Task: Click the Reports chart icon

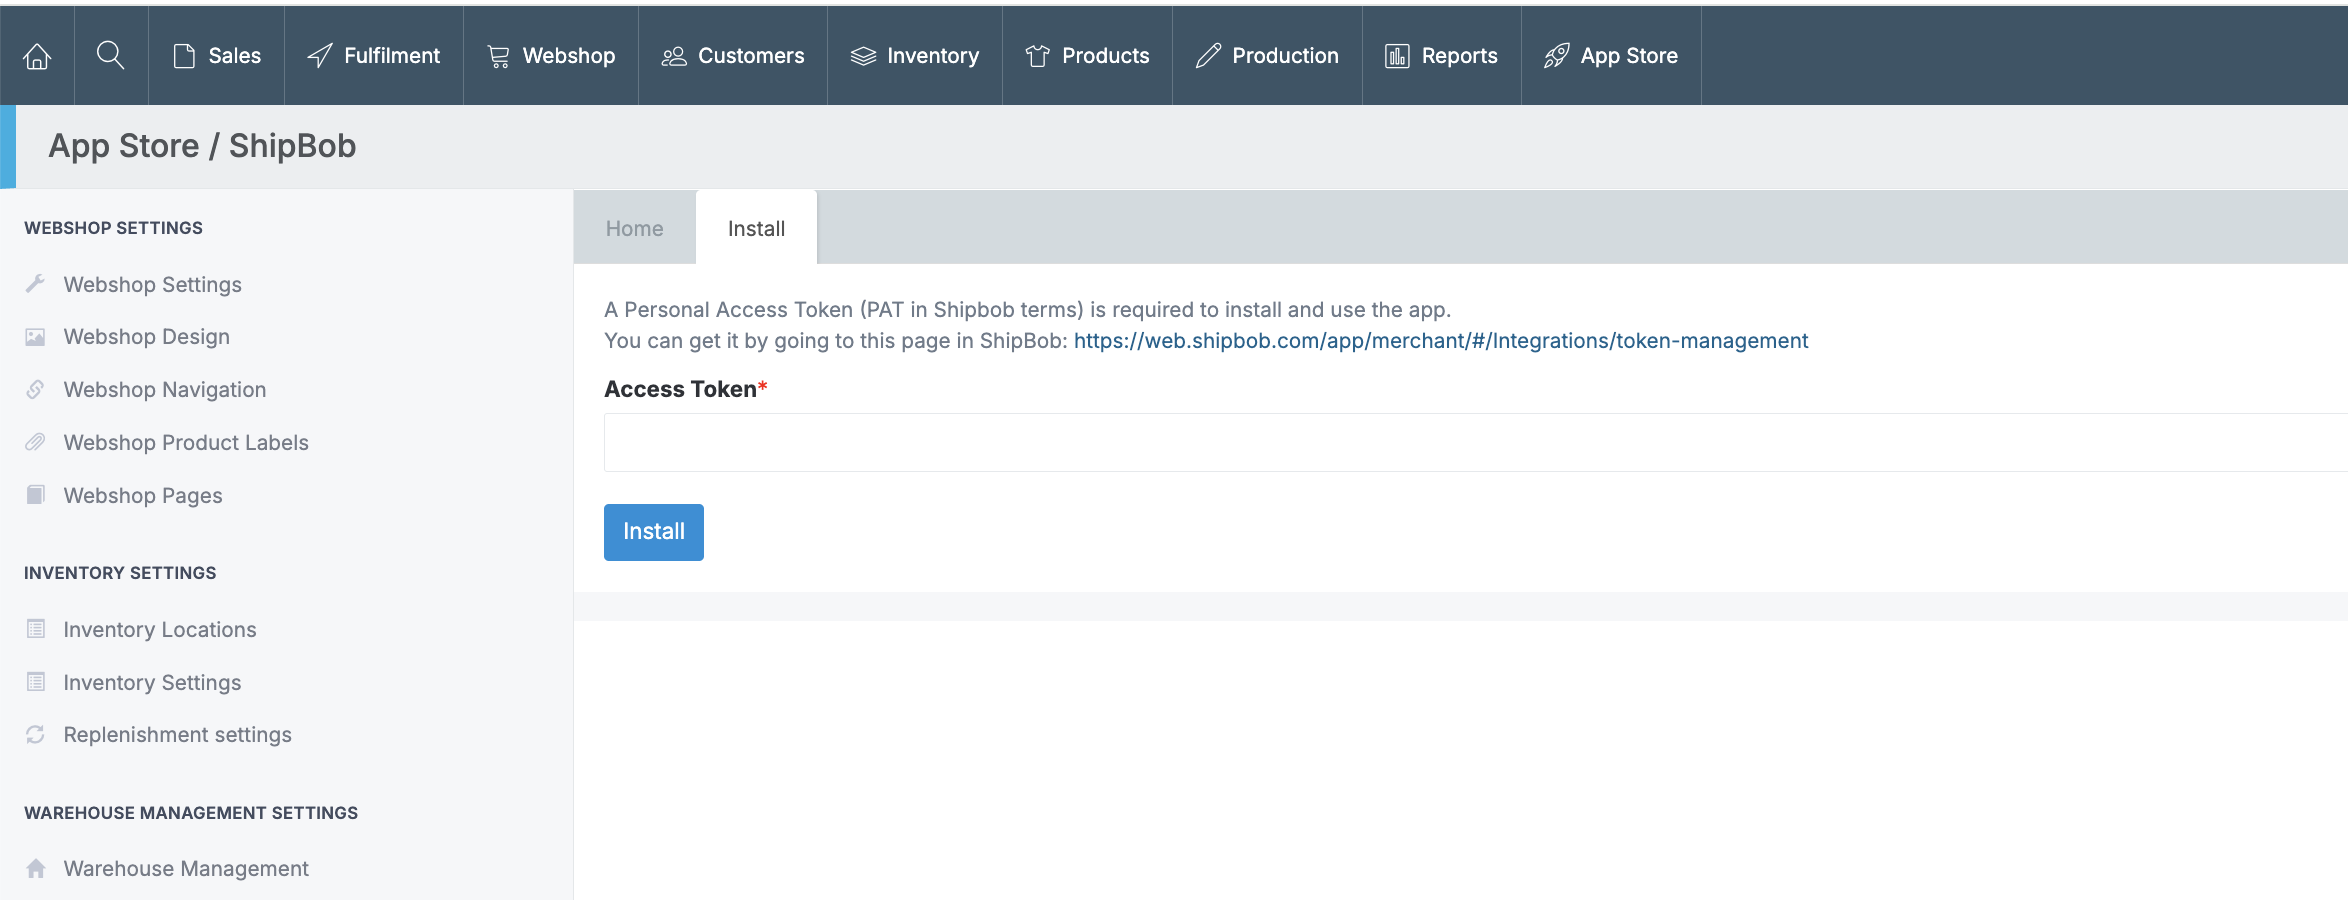Action: coord(1397,56)
